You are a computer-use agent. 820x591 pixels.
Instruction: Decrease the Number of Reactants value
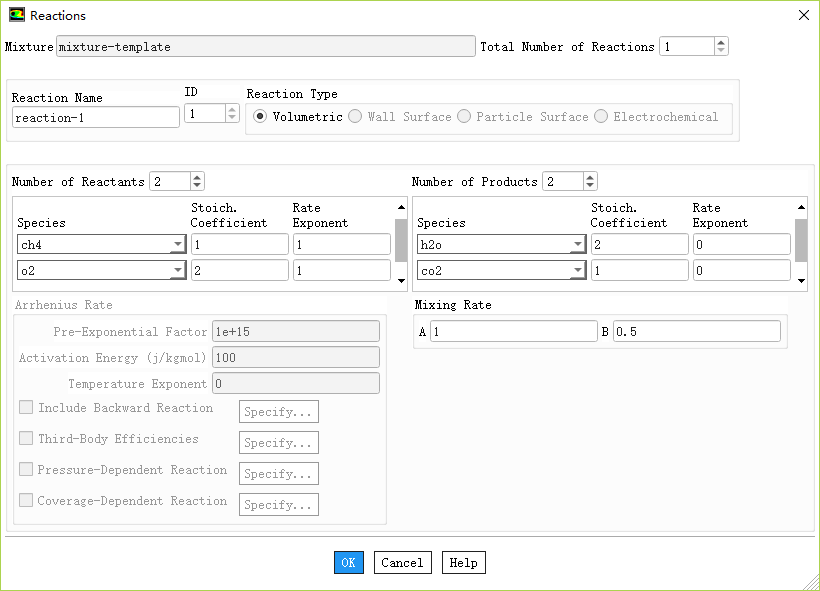tap(197, 186)
